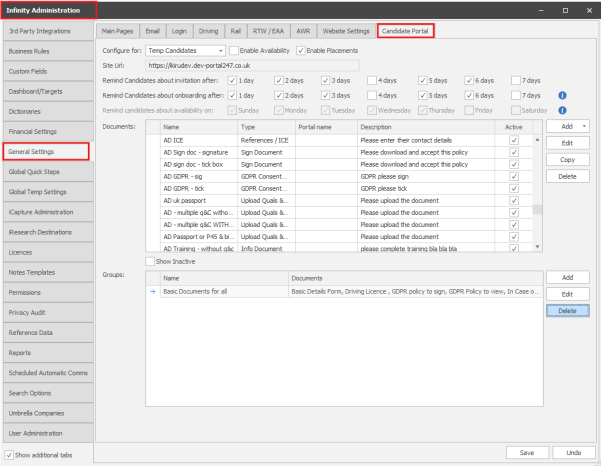Click documents list scroll down arrow
The height and width of the screenshot is (466, 601).
(x=537, y=247)
